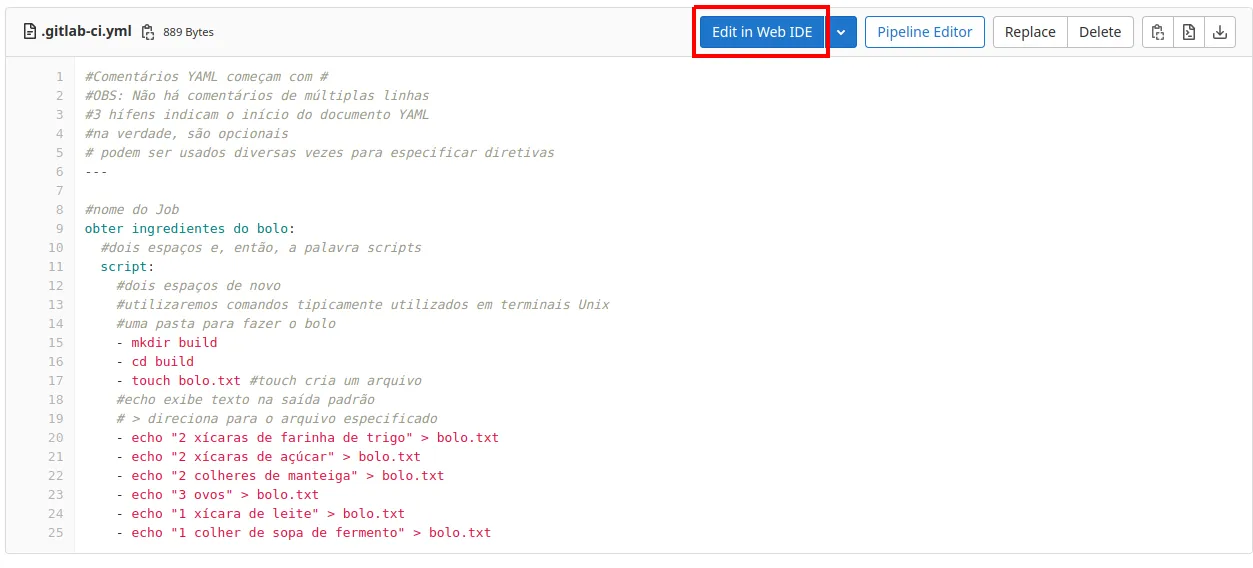Copy the file path next to .gitlab-ci.yml
The height and width of the screenshot is (568, 1253).
coord(148,32)
